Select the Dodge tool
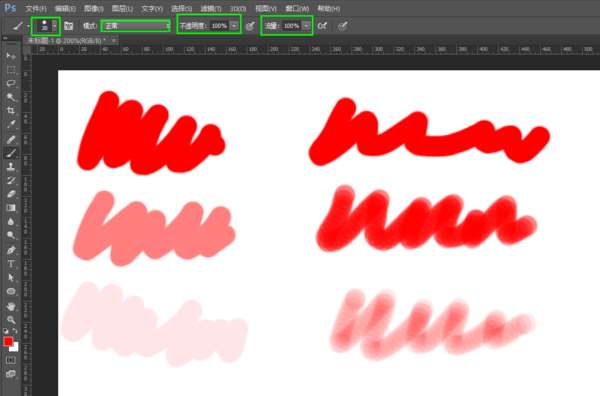600x396 pixels. point(11,235)
